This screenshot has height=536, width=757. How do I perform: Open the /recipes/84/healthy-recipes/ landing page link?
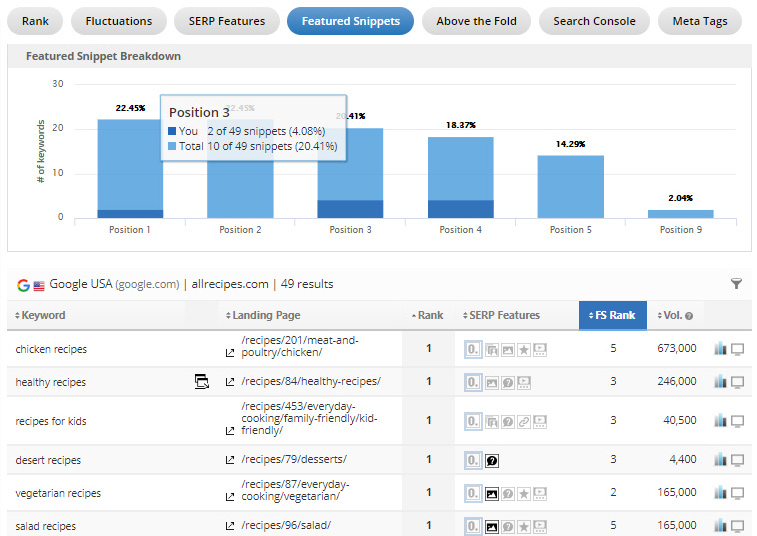click(x=310, y=382)
